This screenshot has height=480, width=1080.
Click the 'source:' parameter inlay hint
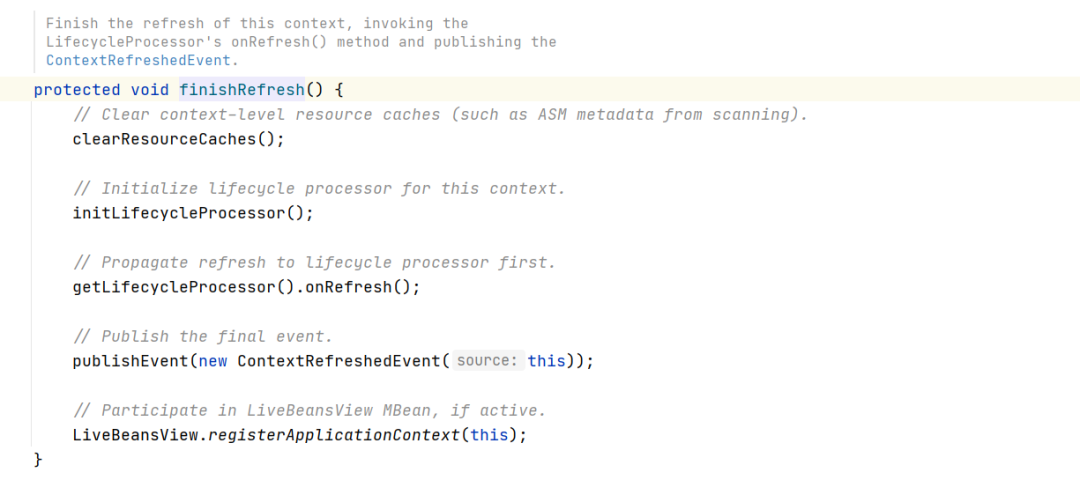pyautogui.click(x=488, y=361)
